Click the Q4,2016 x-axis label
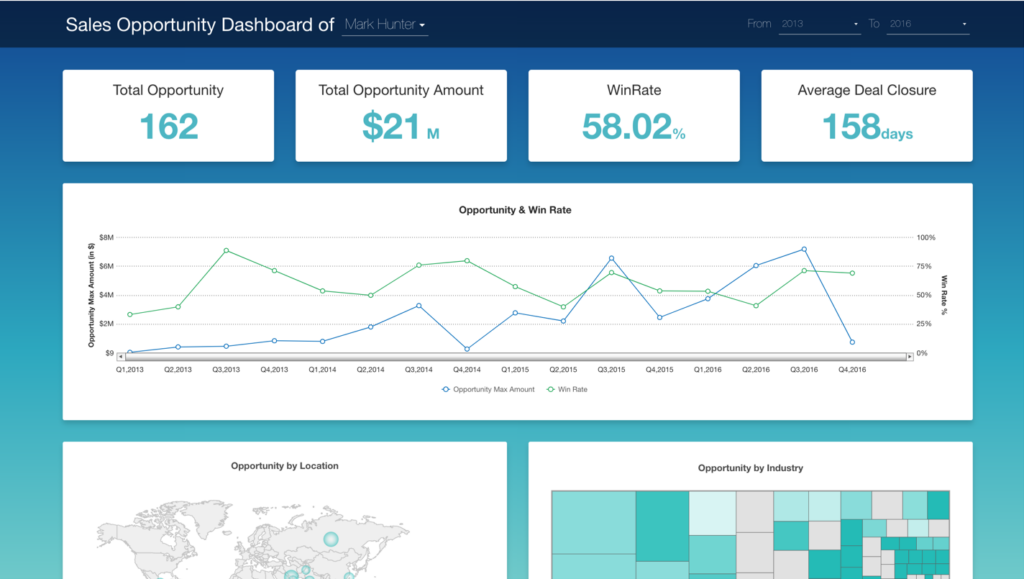1024x579 pixels. pyautogui.click(x=852, y=369)
